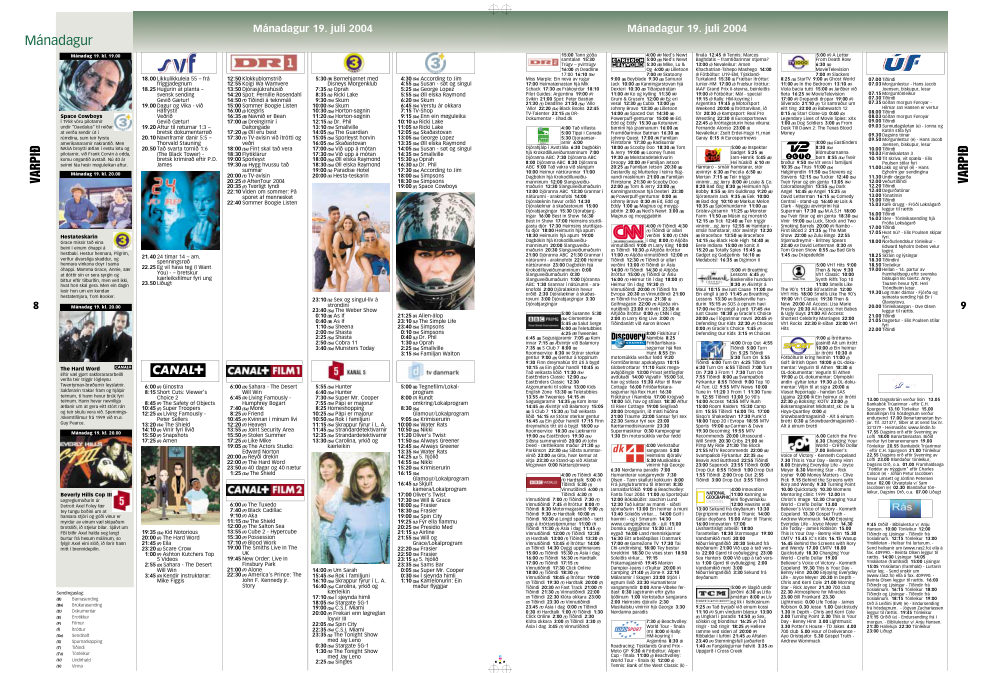Click the right page Mánadagur 19. juli 2004 header
Screen dimensions: 1000x673
click(687, 28)
